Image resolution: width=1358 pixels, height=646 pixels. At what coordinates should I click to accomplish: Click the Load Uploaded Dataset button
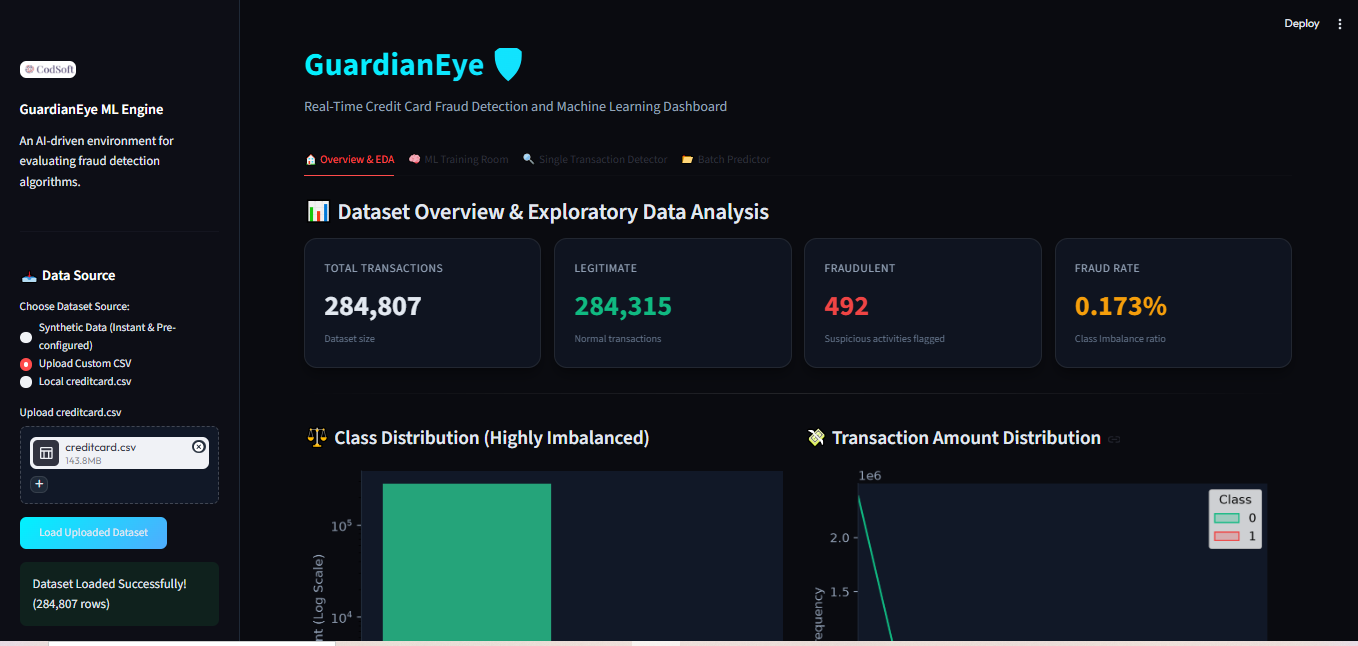93,533
